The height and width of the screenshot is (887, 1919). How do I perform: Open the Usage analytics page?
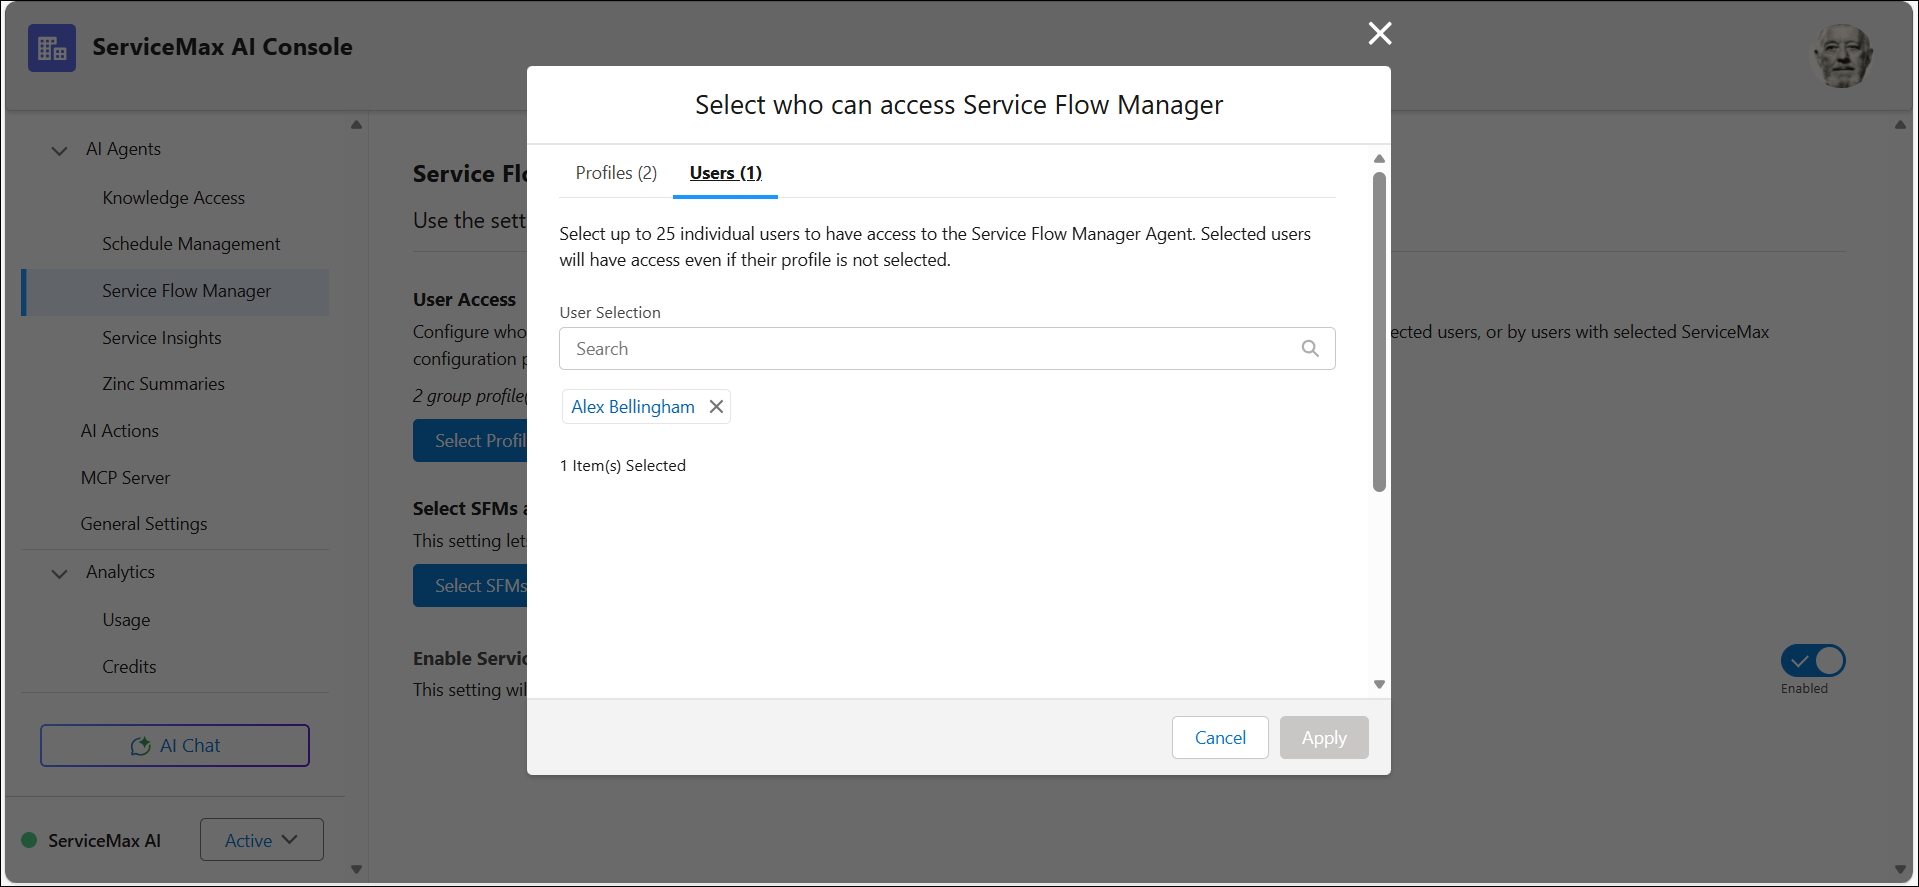tap(126, 620)
